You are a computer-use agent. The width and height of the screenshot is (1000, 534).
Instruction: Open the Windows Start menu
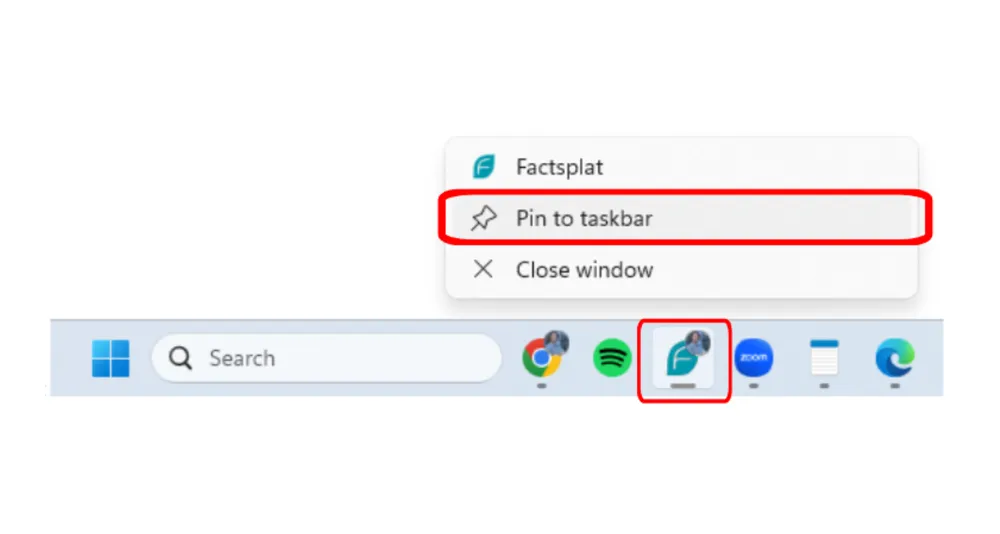[x=110, y=358]
